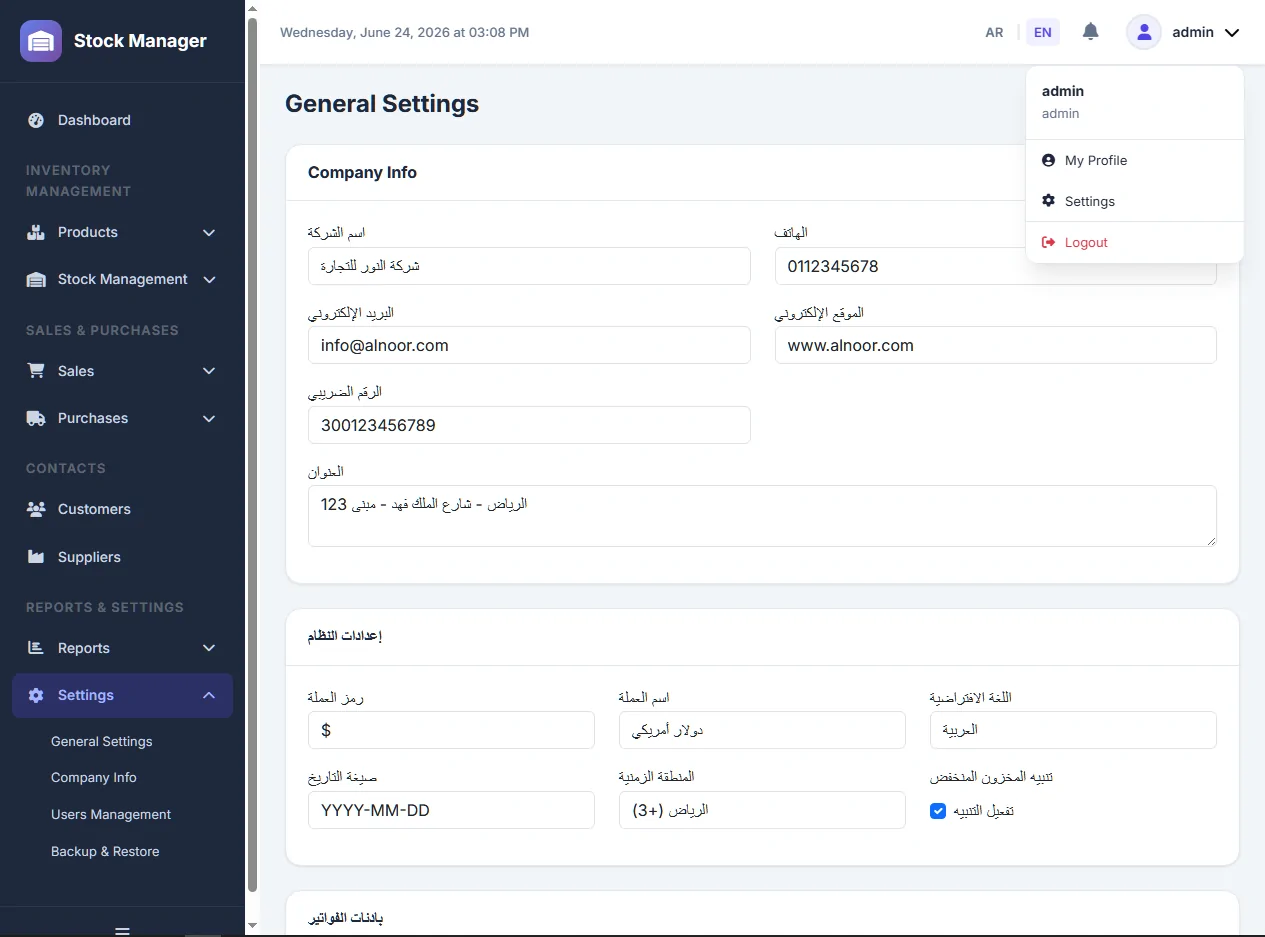Viewport: 1265px width, 937px height.
Task: Click the Stock Management warehouse icon
Action: point(36,280)
